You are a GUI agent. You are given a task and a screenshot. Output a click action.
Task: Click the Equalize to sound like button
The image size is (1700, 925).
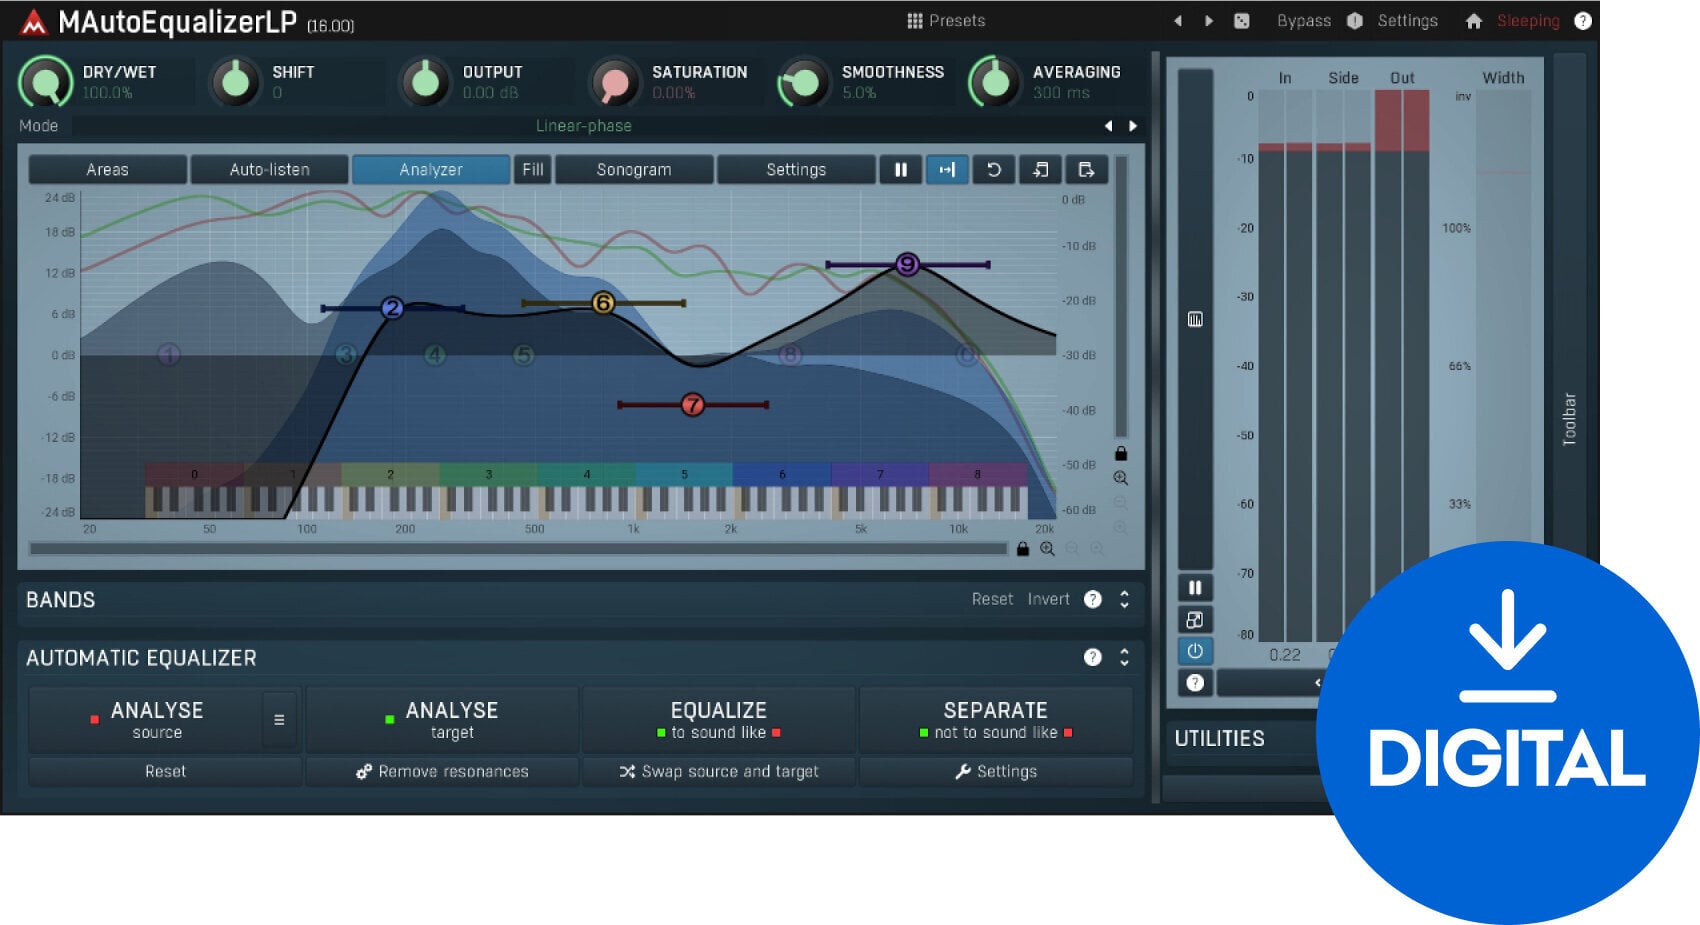[717, 720]
